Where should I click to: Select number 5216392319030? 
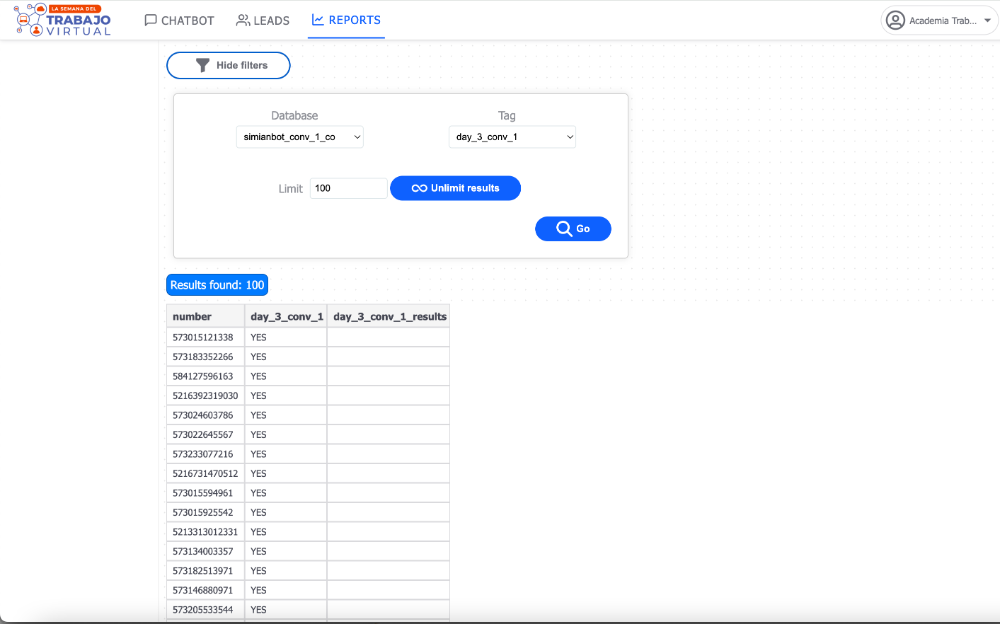205,396
